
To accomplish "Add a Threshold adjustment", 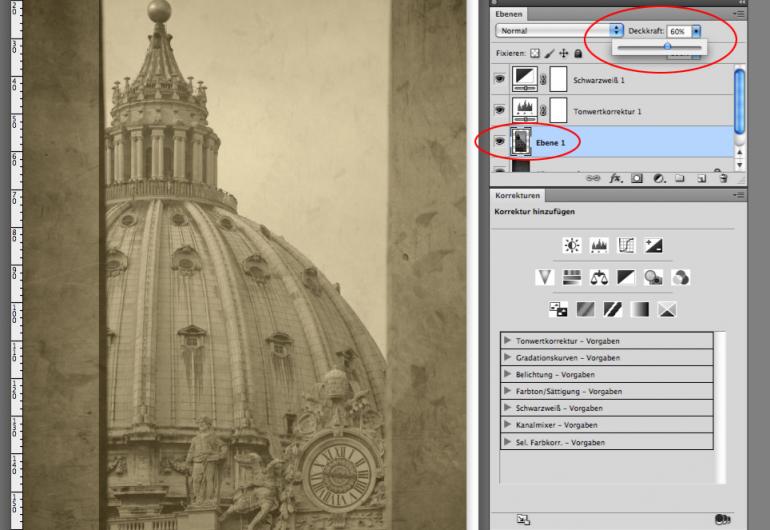I will 612,309.
